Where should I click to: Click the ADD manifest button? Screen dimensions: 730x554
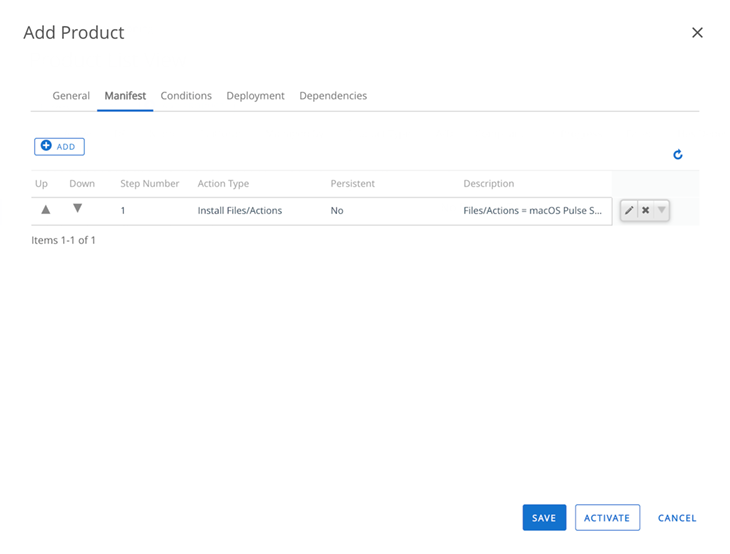pos(59,147)
